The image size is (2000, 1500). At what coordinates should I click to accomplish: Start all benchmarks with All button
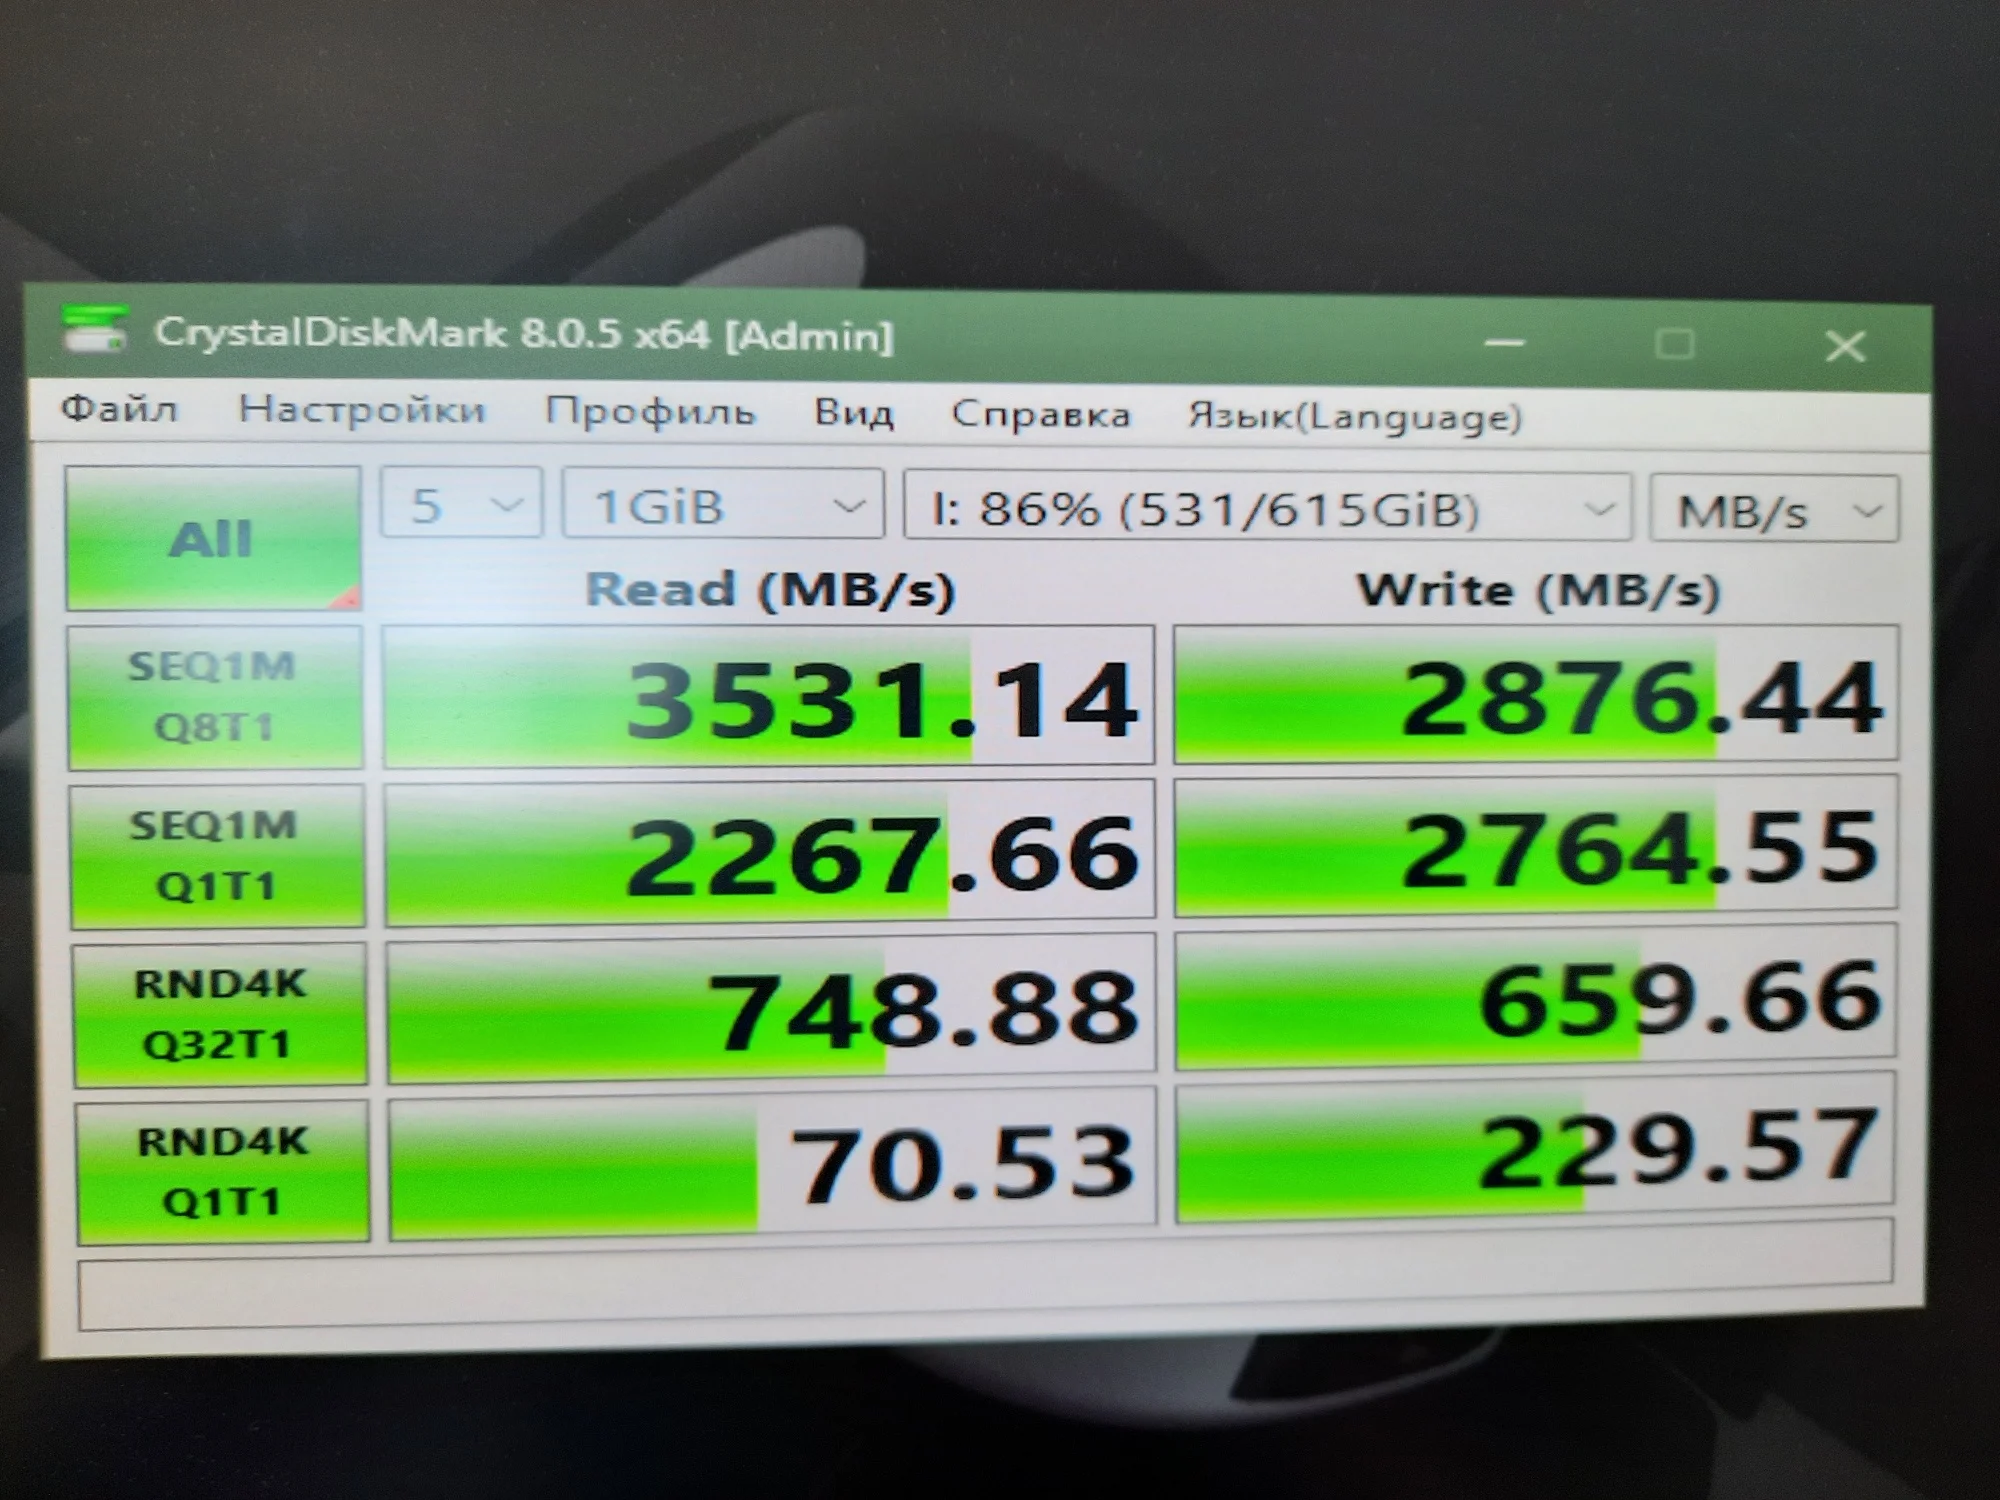(212, 539)
